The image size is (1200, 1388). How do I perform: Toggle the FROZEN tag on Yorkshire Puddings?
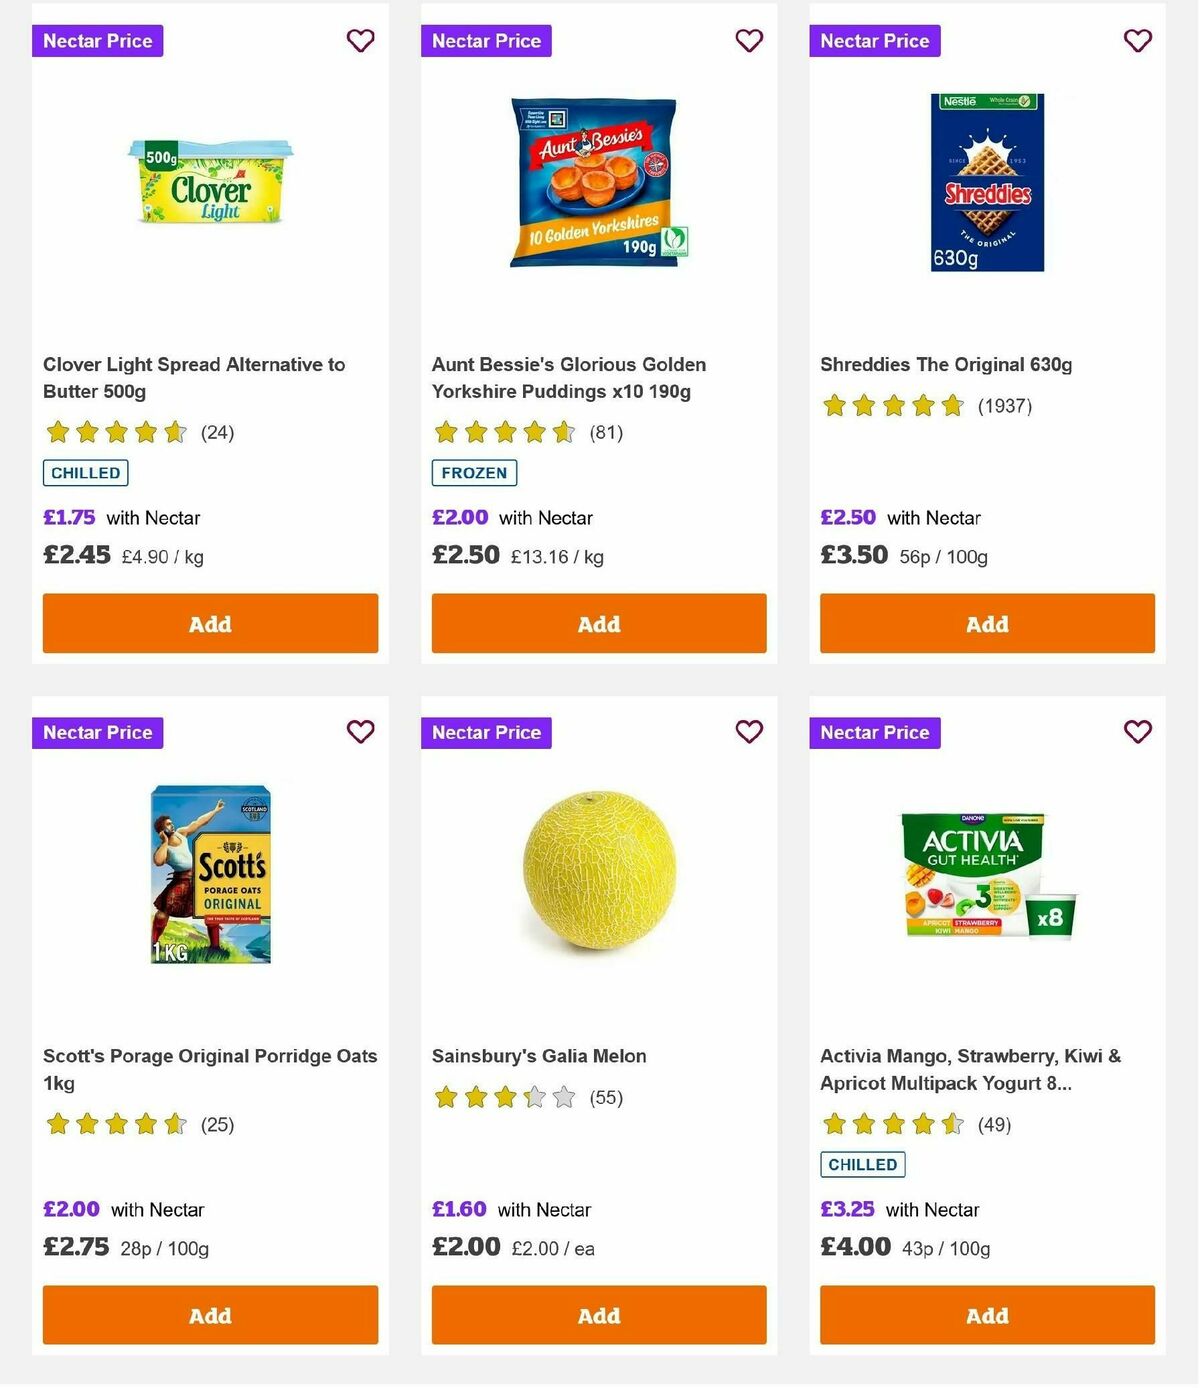(x=473, y=472)
